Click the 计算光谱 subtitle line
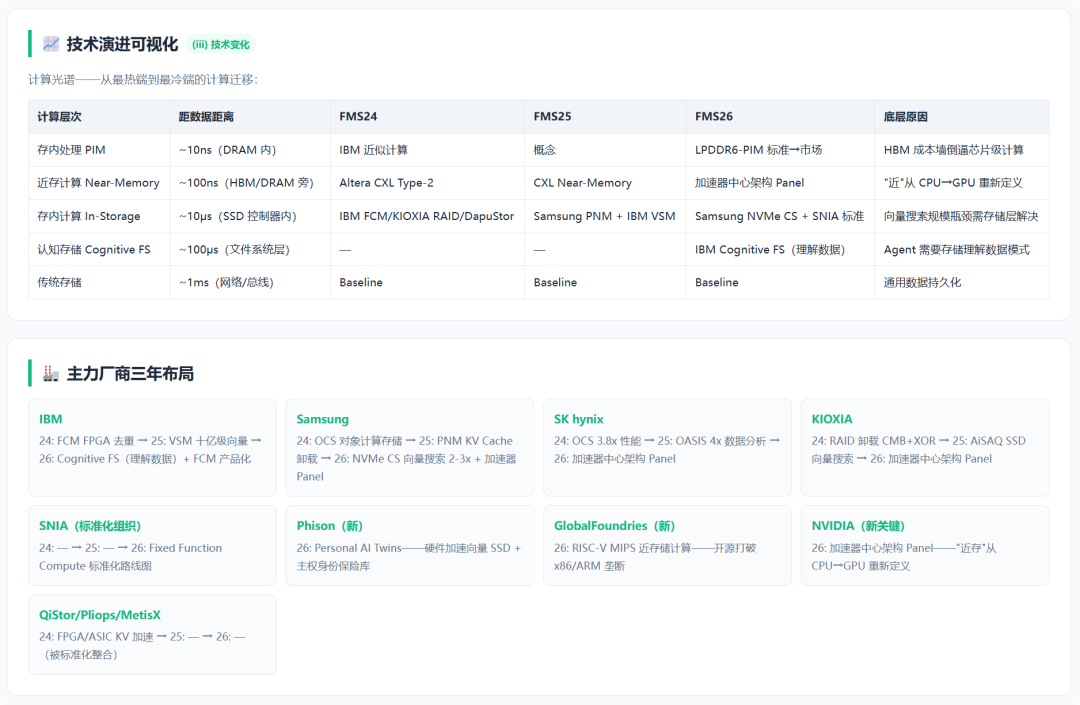This screenshot has width=1080, height=705. coord(143,79)
